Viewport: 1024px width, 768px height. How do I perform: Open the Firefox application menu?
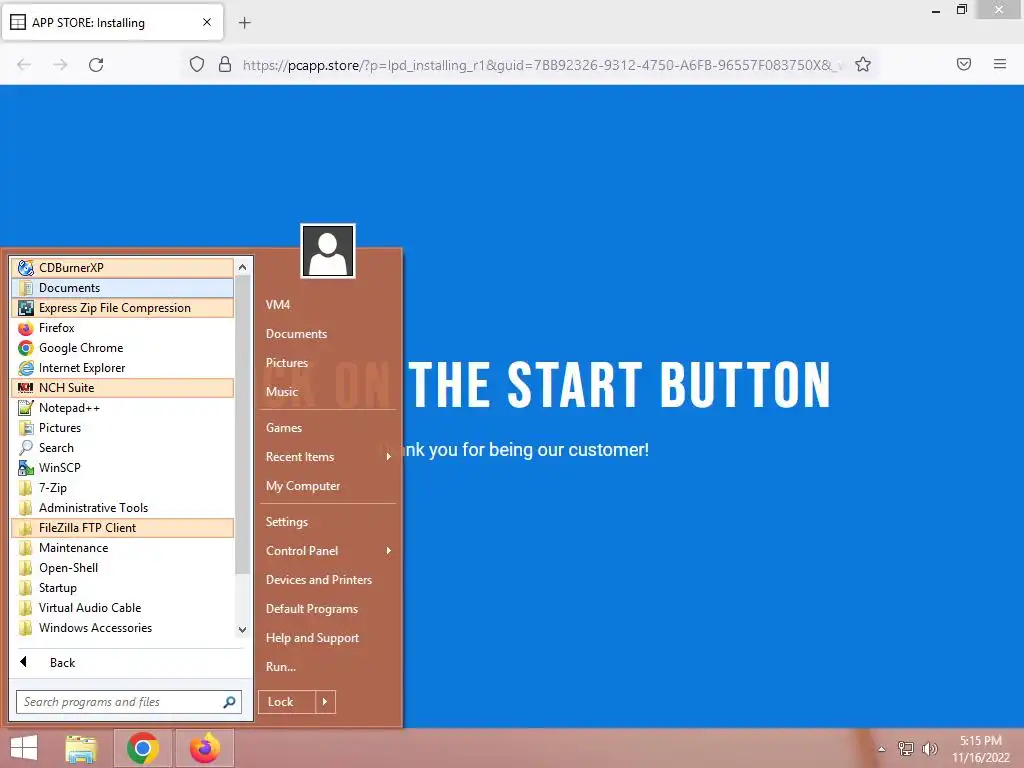(1000, 64)
